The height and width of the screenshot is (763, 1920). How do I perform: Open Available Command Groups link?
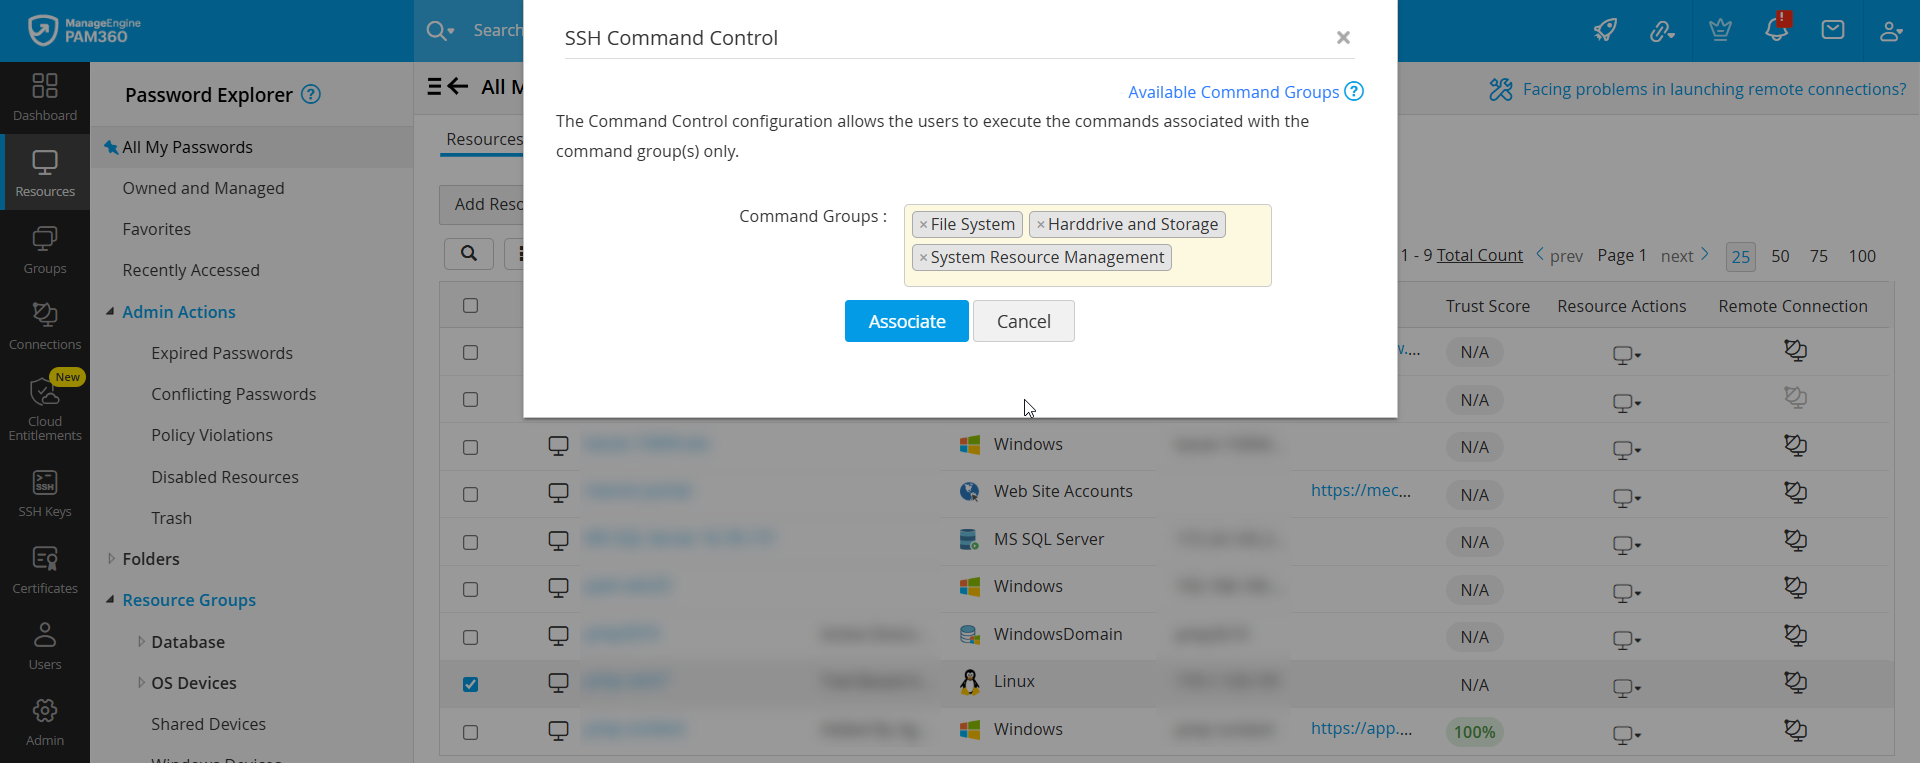point(1233,92)
